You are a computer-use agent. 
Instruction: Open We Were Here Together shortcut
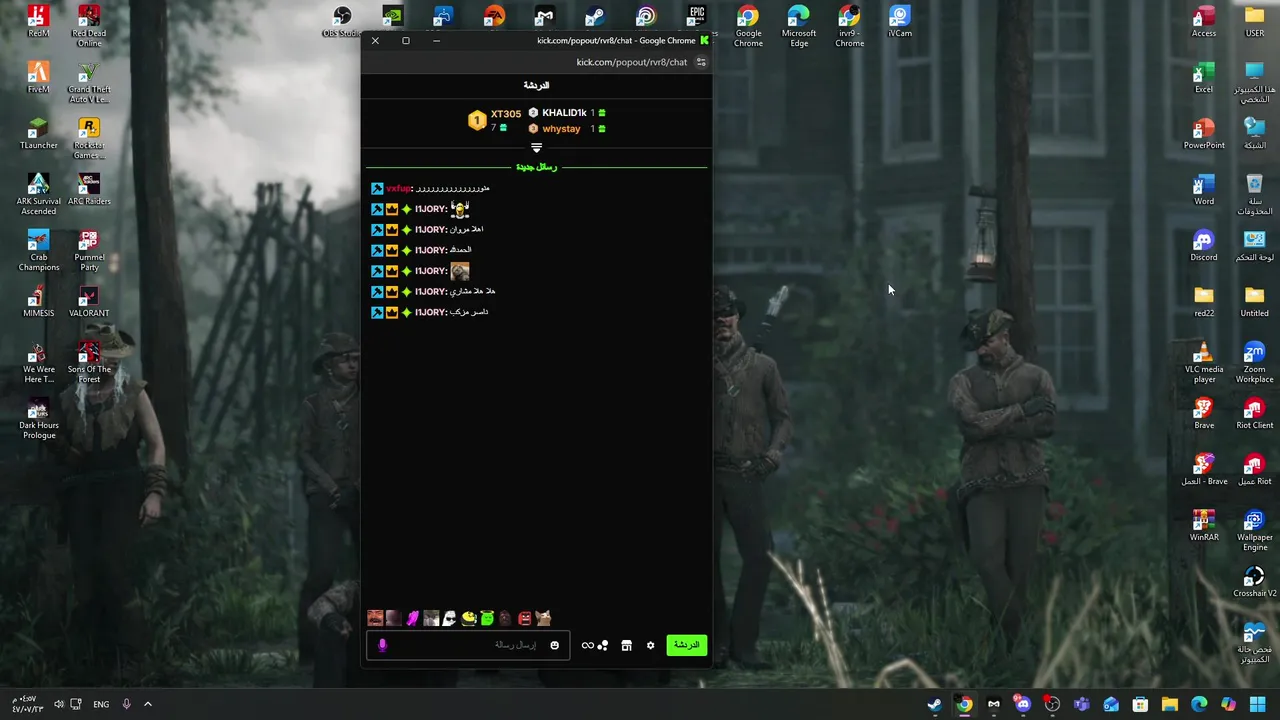point(38,362)
